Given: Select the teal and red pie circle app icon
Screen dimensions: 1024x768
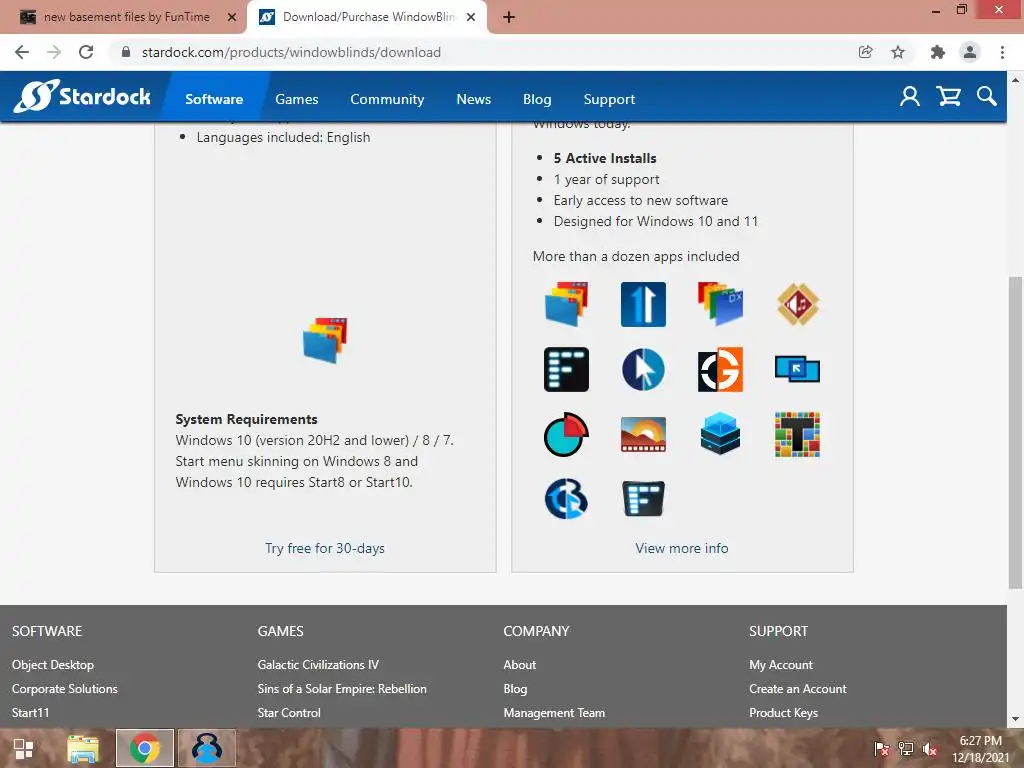Looking at the screenshot, I should point(566,434).
